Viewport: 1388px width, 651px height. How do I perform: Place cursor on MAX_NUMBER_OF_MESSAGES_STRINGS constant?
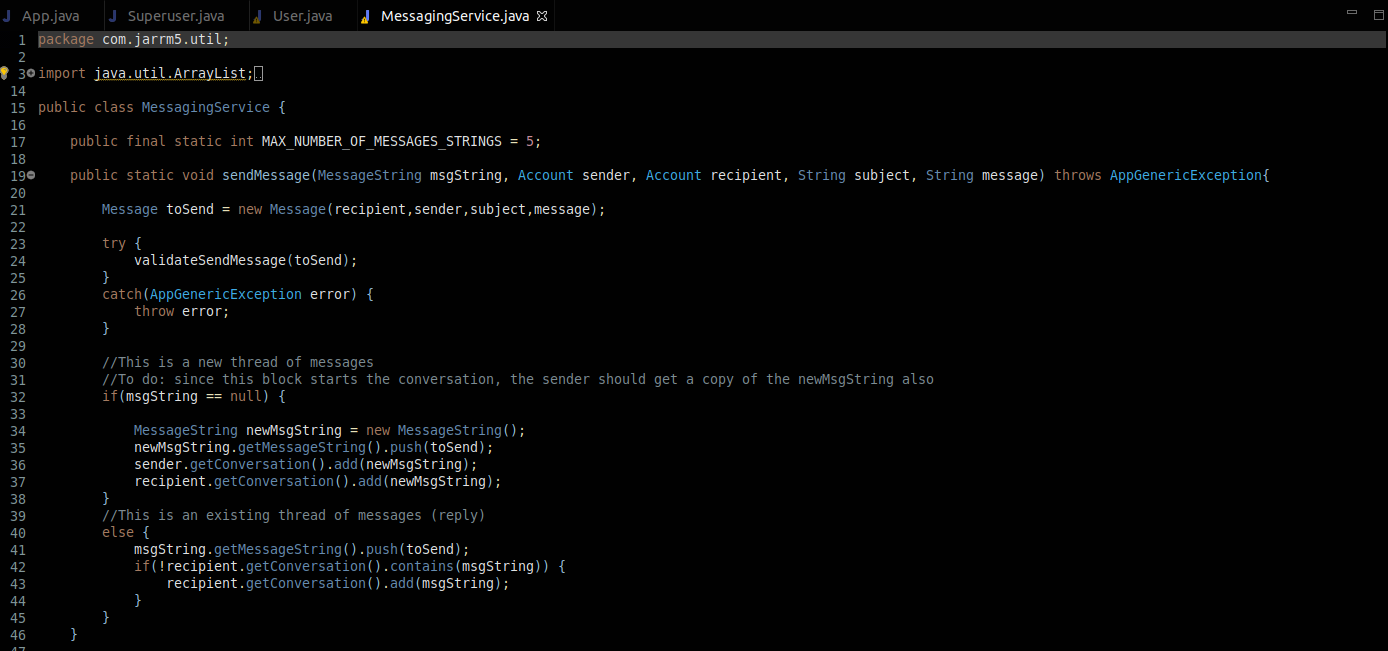(385, 141)
